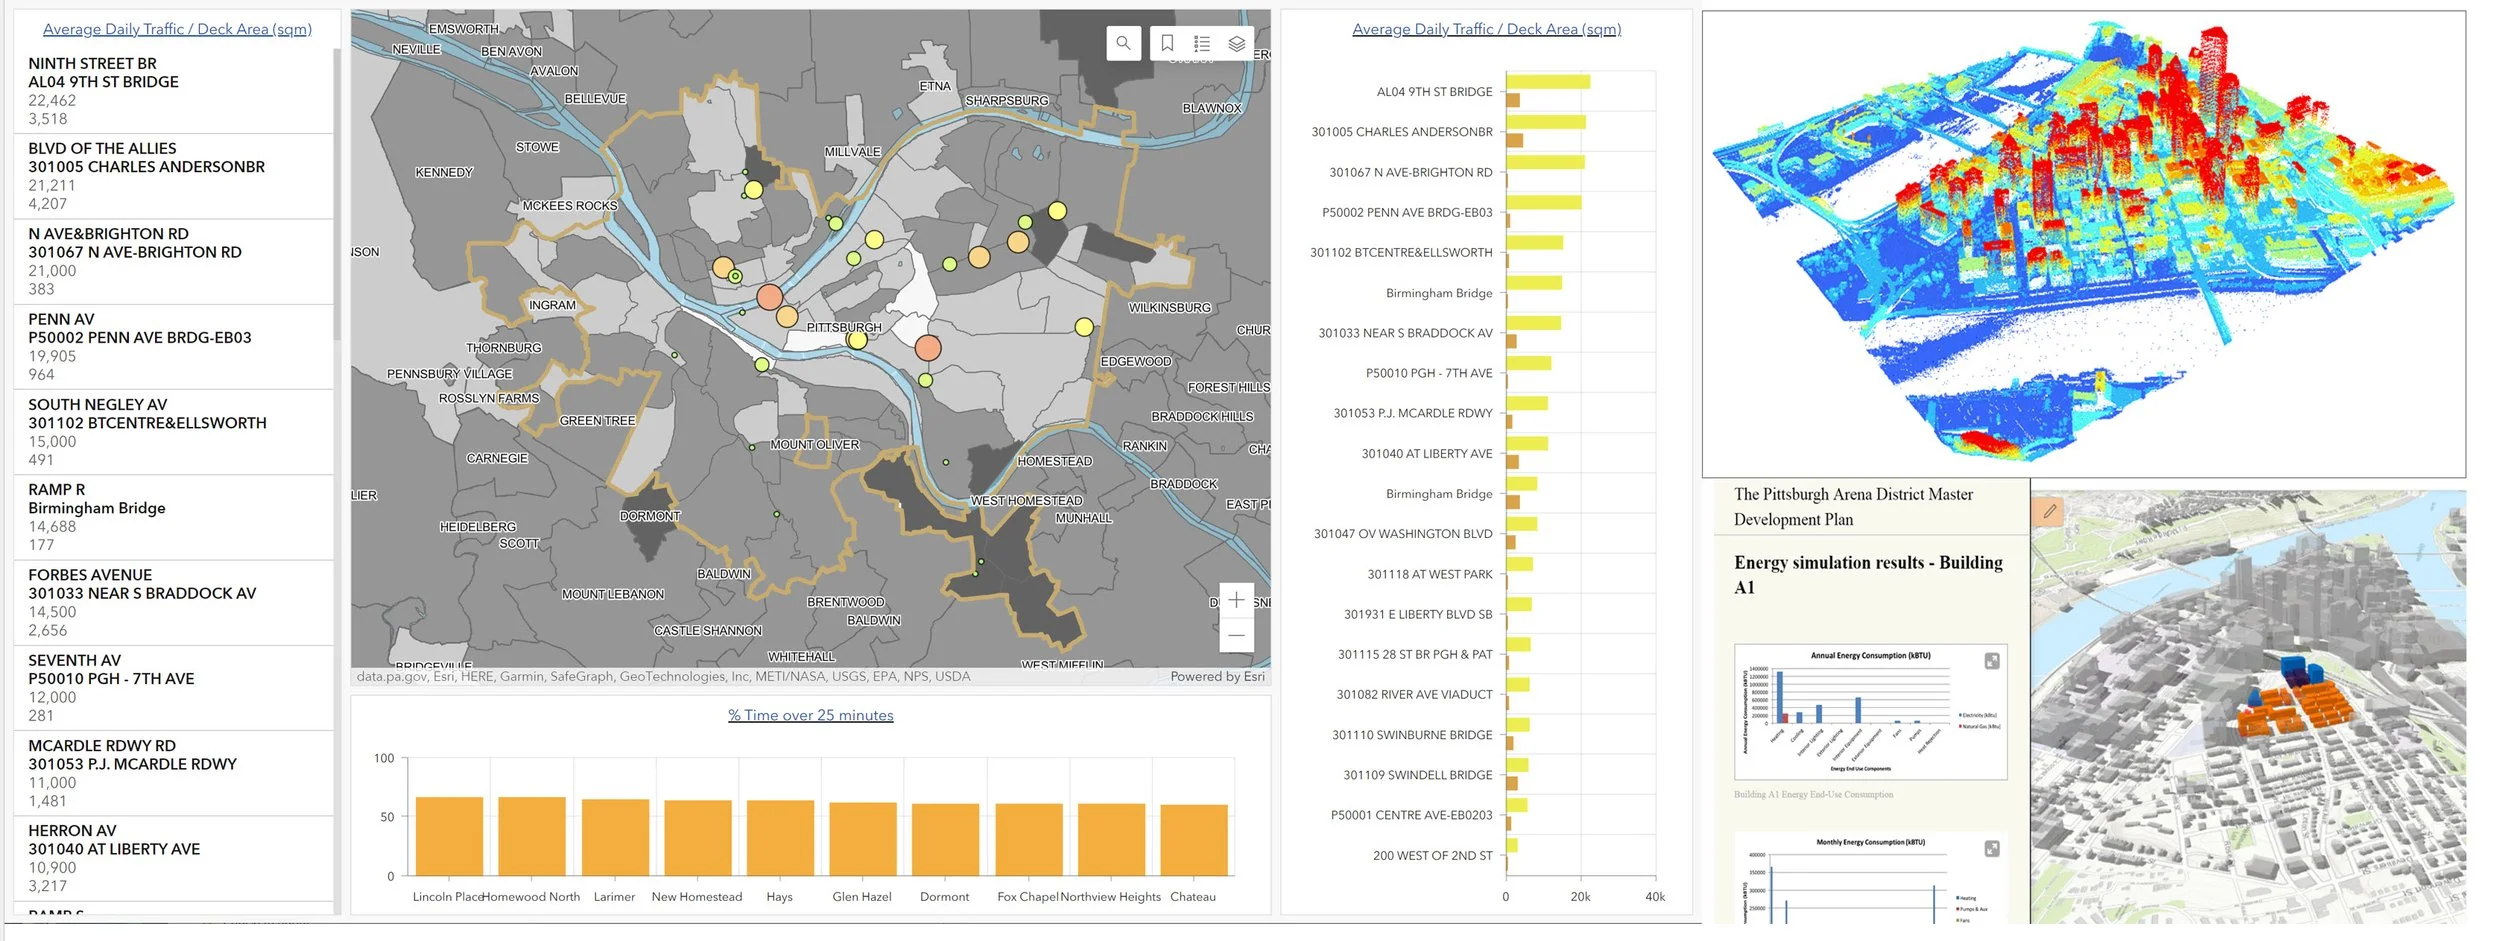The height and width of the screenshot is (941, 2500).
Task: Zoom in on the map with the plus button
Action: point(1236,599)
